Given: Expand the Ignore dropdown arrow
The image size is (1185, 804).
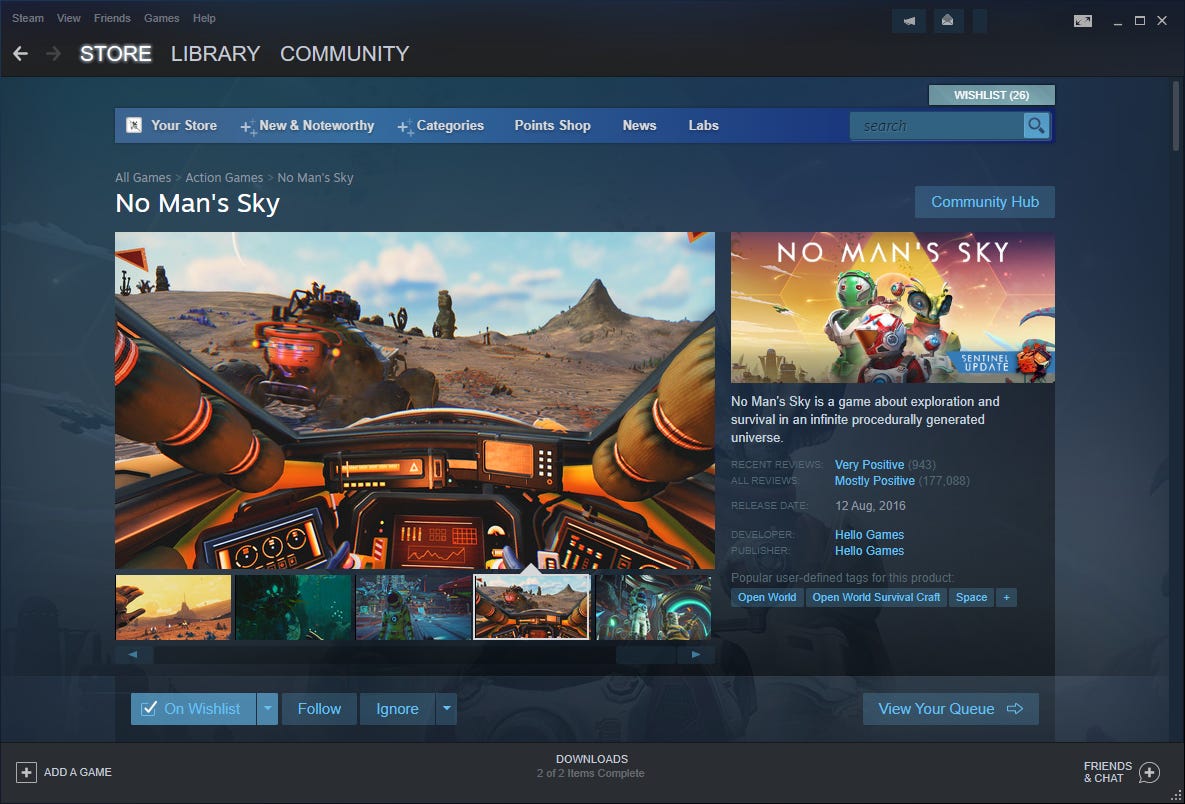Looking at the screenshot, I should click(446, 709).
